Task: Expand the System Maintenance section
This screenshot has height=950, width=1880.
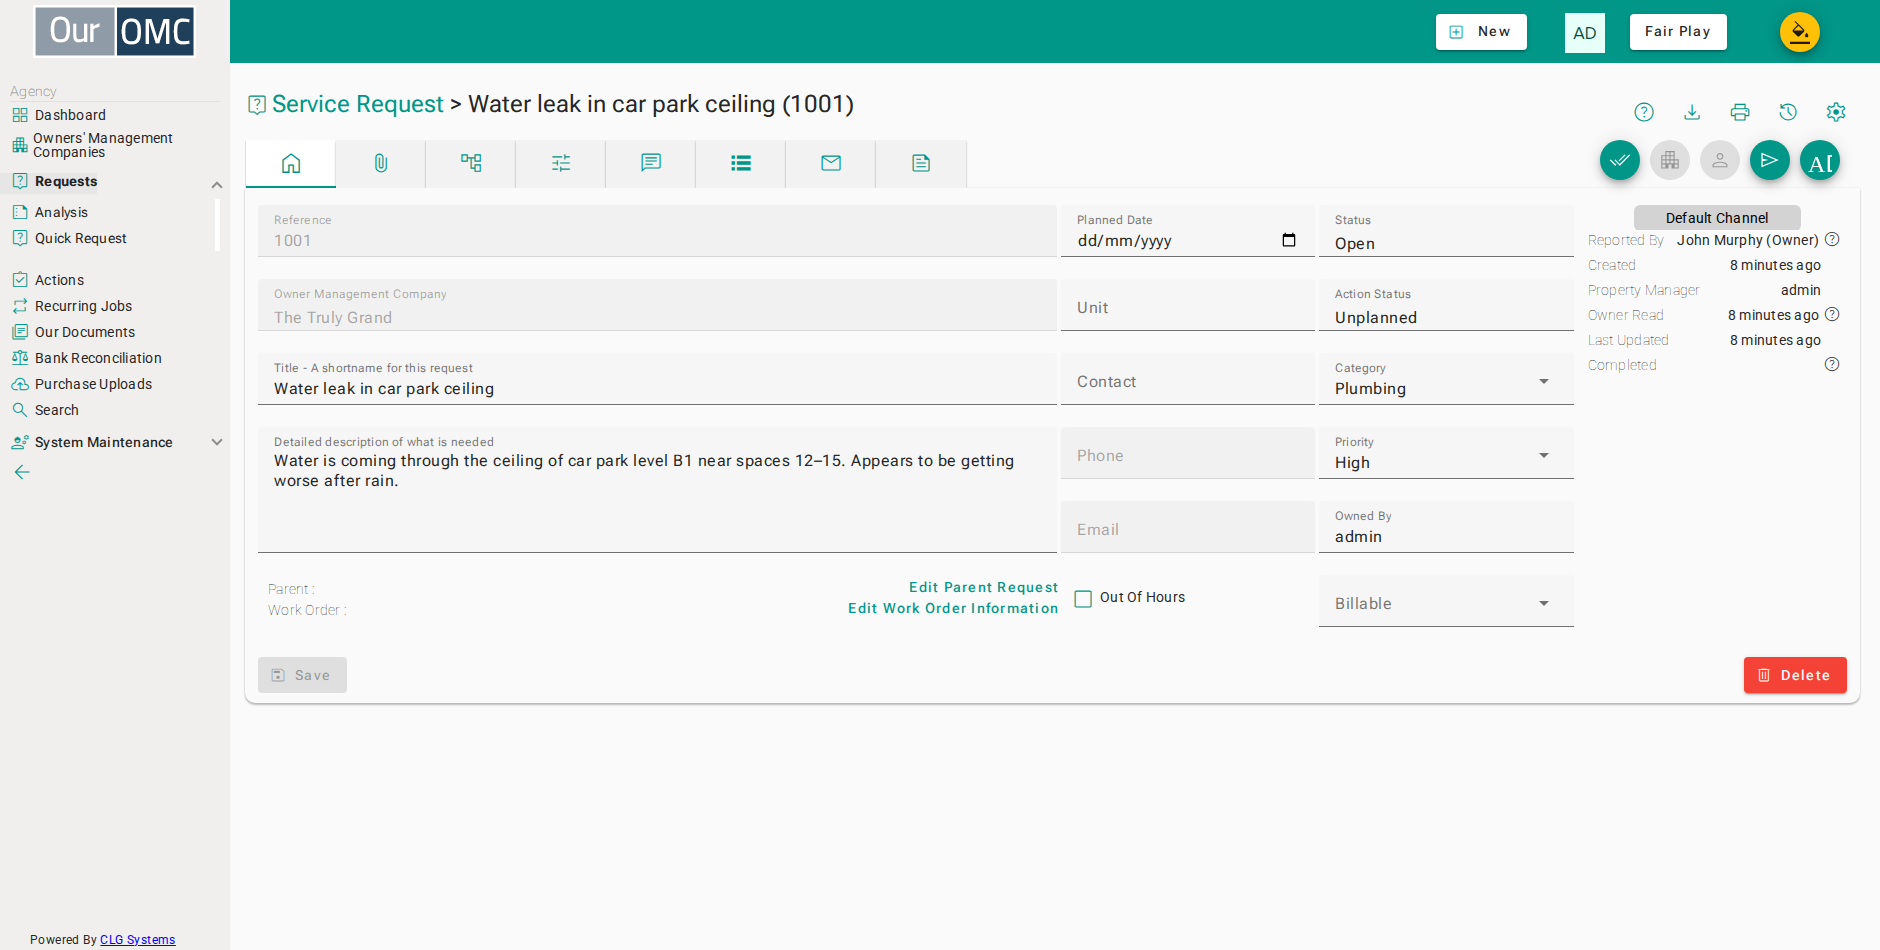Action: [x=217, y=442]
